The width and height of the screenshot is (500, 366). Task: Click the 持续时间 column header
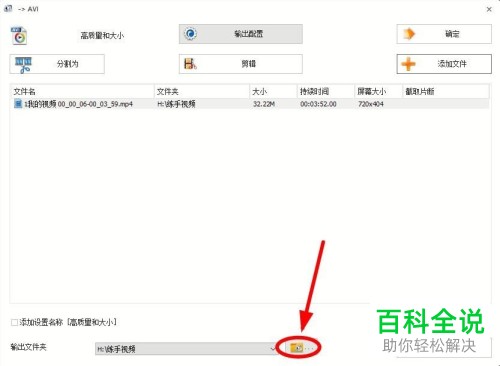tap(325, 91)
